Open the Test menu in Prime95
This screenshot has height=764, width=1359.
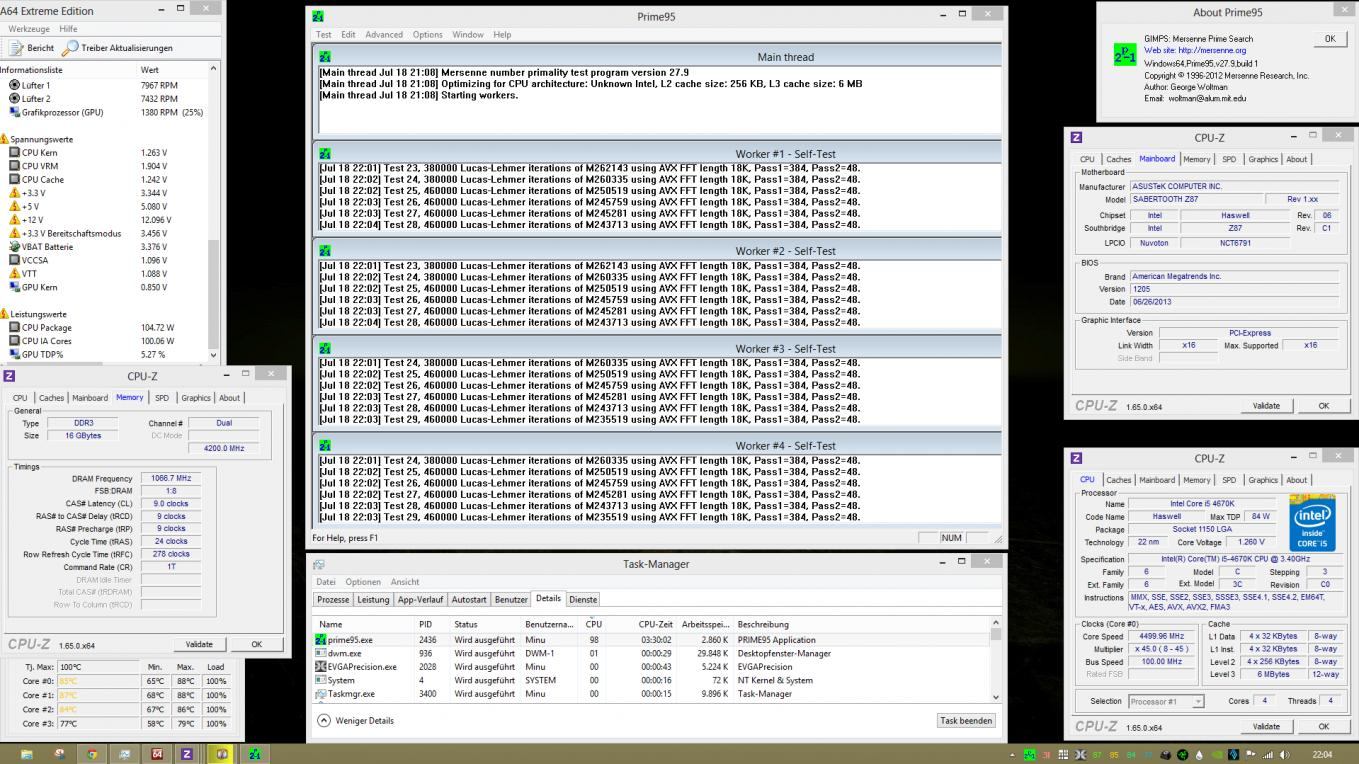pyautogui.click(x=324, y=34)
